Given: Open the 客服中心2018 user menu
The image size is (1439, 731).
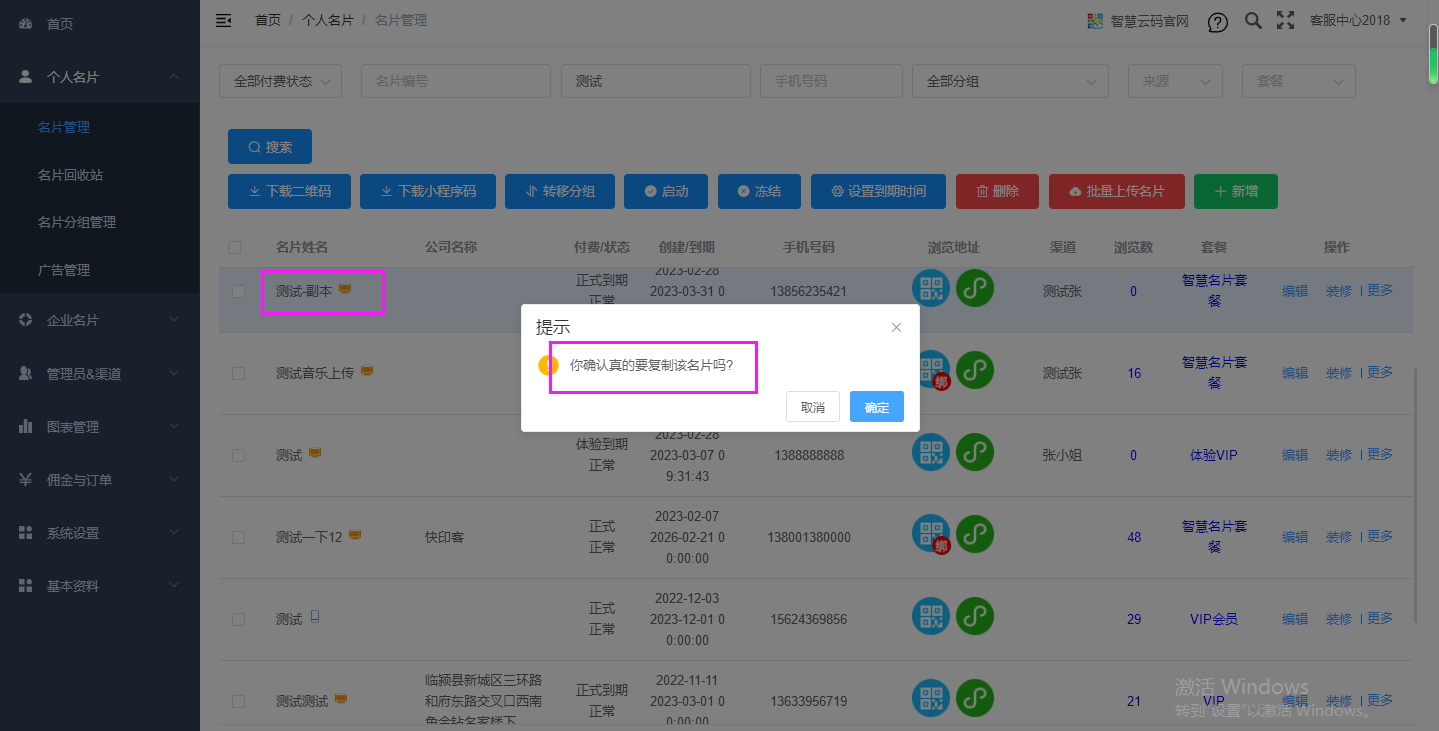Looking at the screenshot, I should click(x=1358, y=20).
